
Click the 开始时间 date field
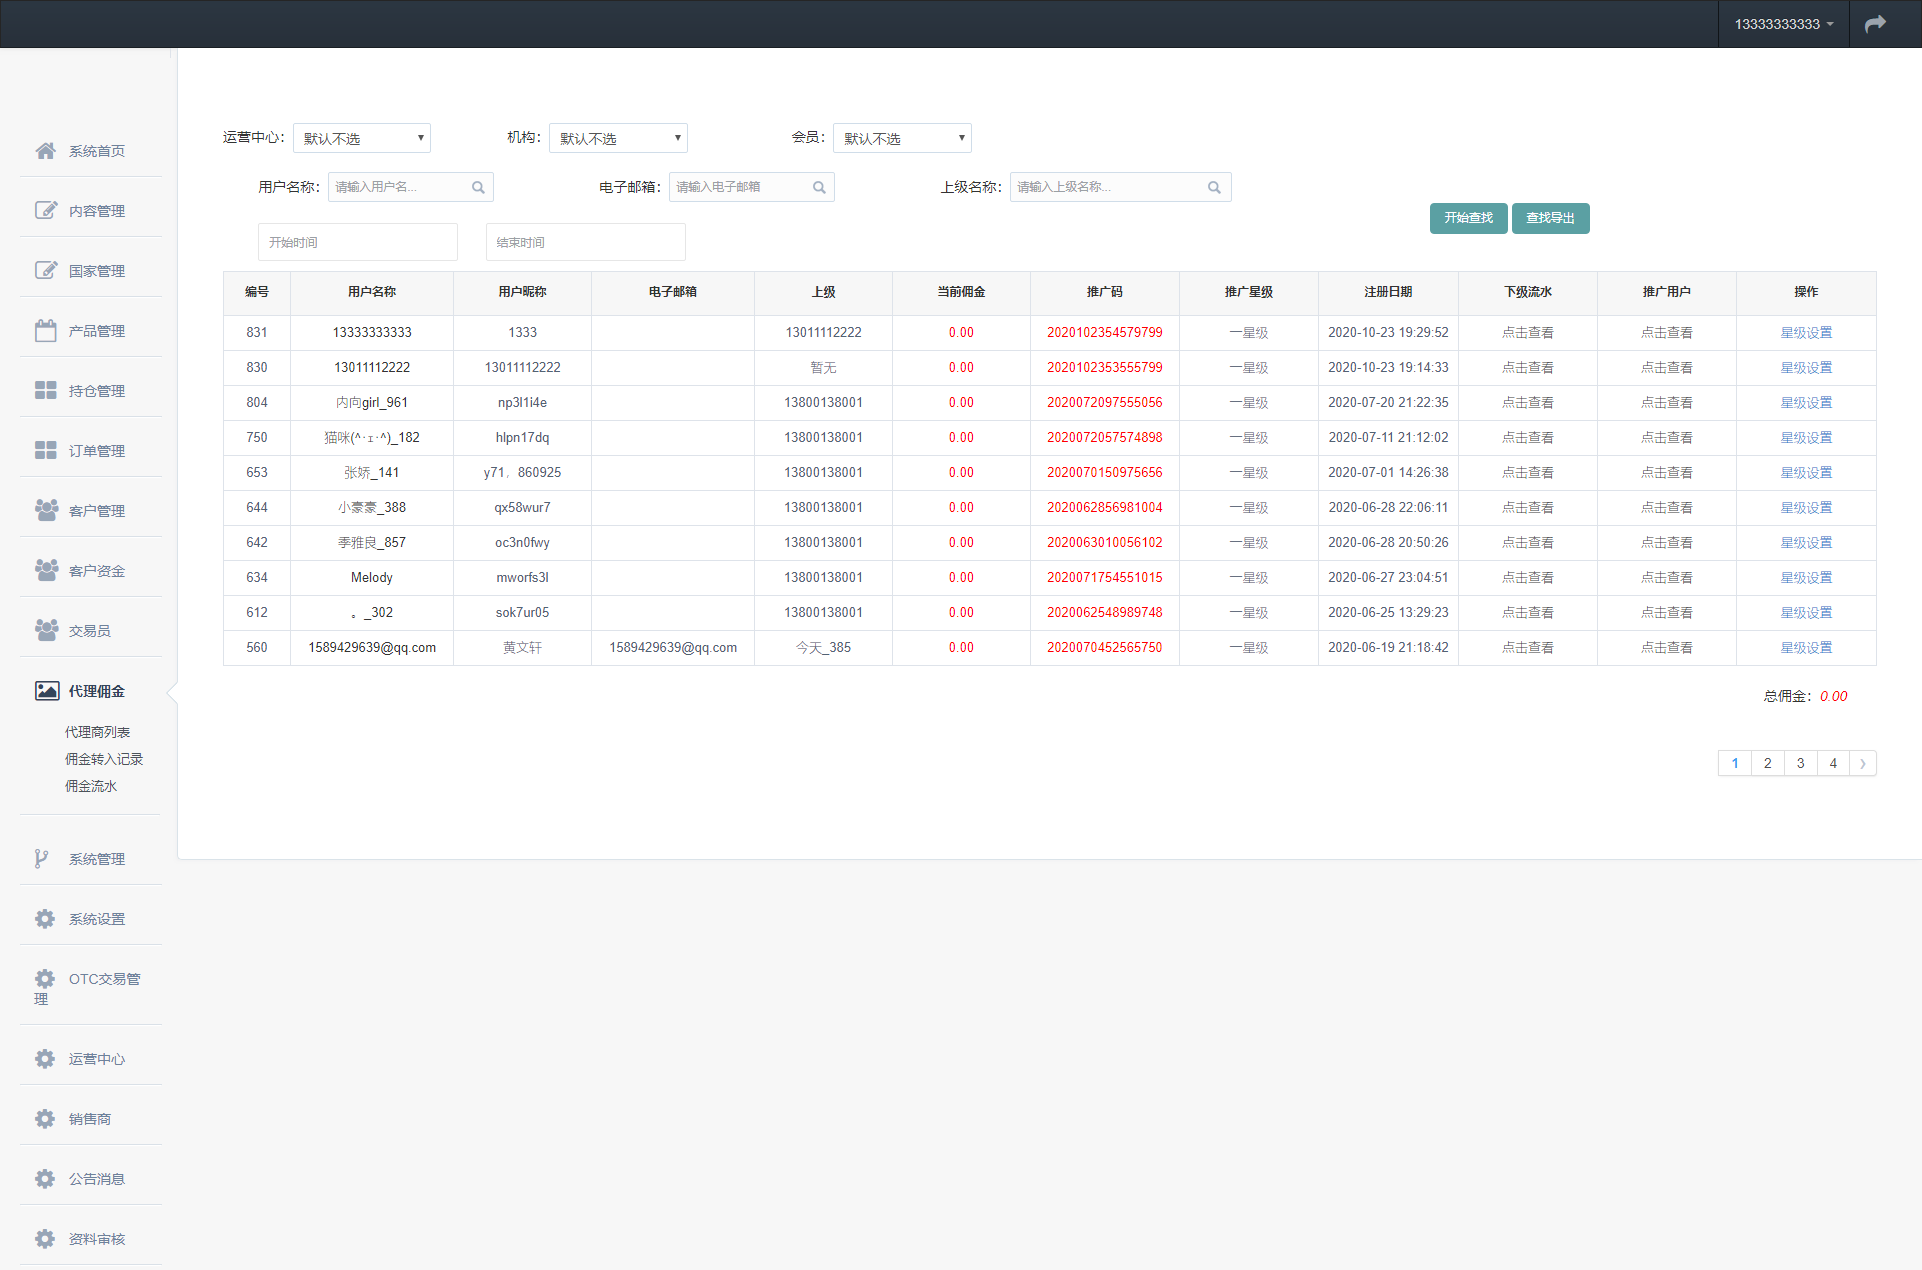pyautogui.click(x=358, y=242)
